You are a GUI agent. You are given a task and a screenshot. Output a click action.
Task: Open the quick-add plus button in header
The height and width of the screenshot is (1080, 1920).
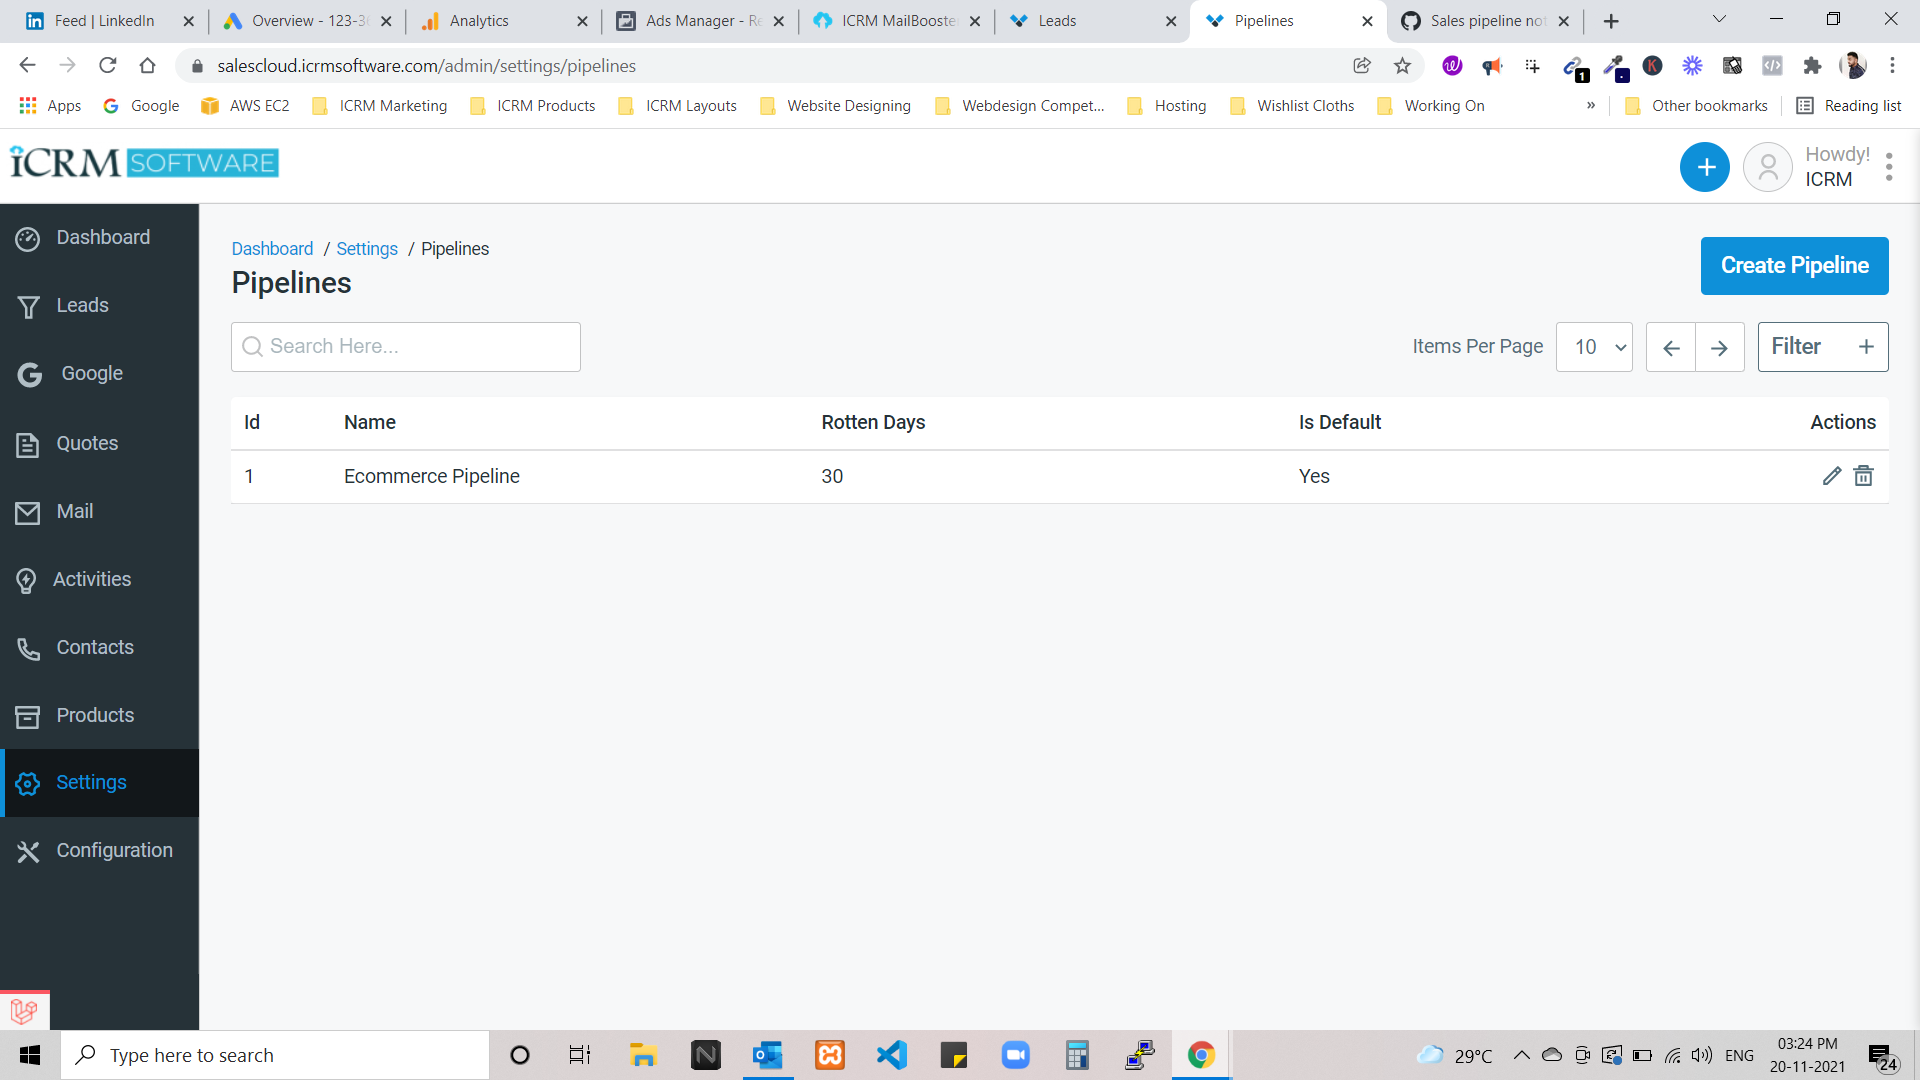click(1704, 167)
